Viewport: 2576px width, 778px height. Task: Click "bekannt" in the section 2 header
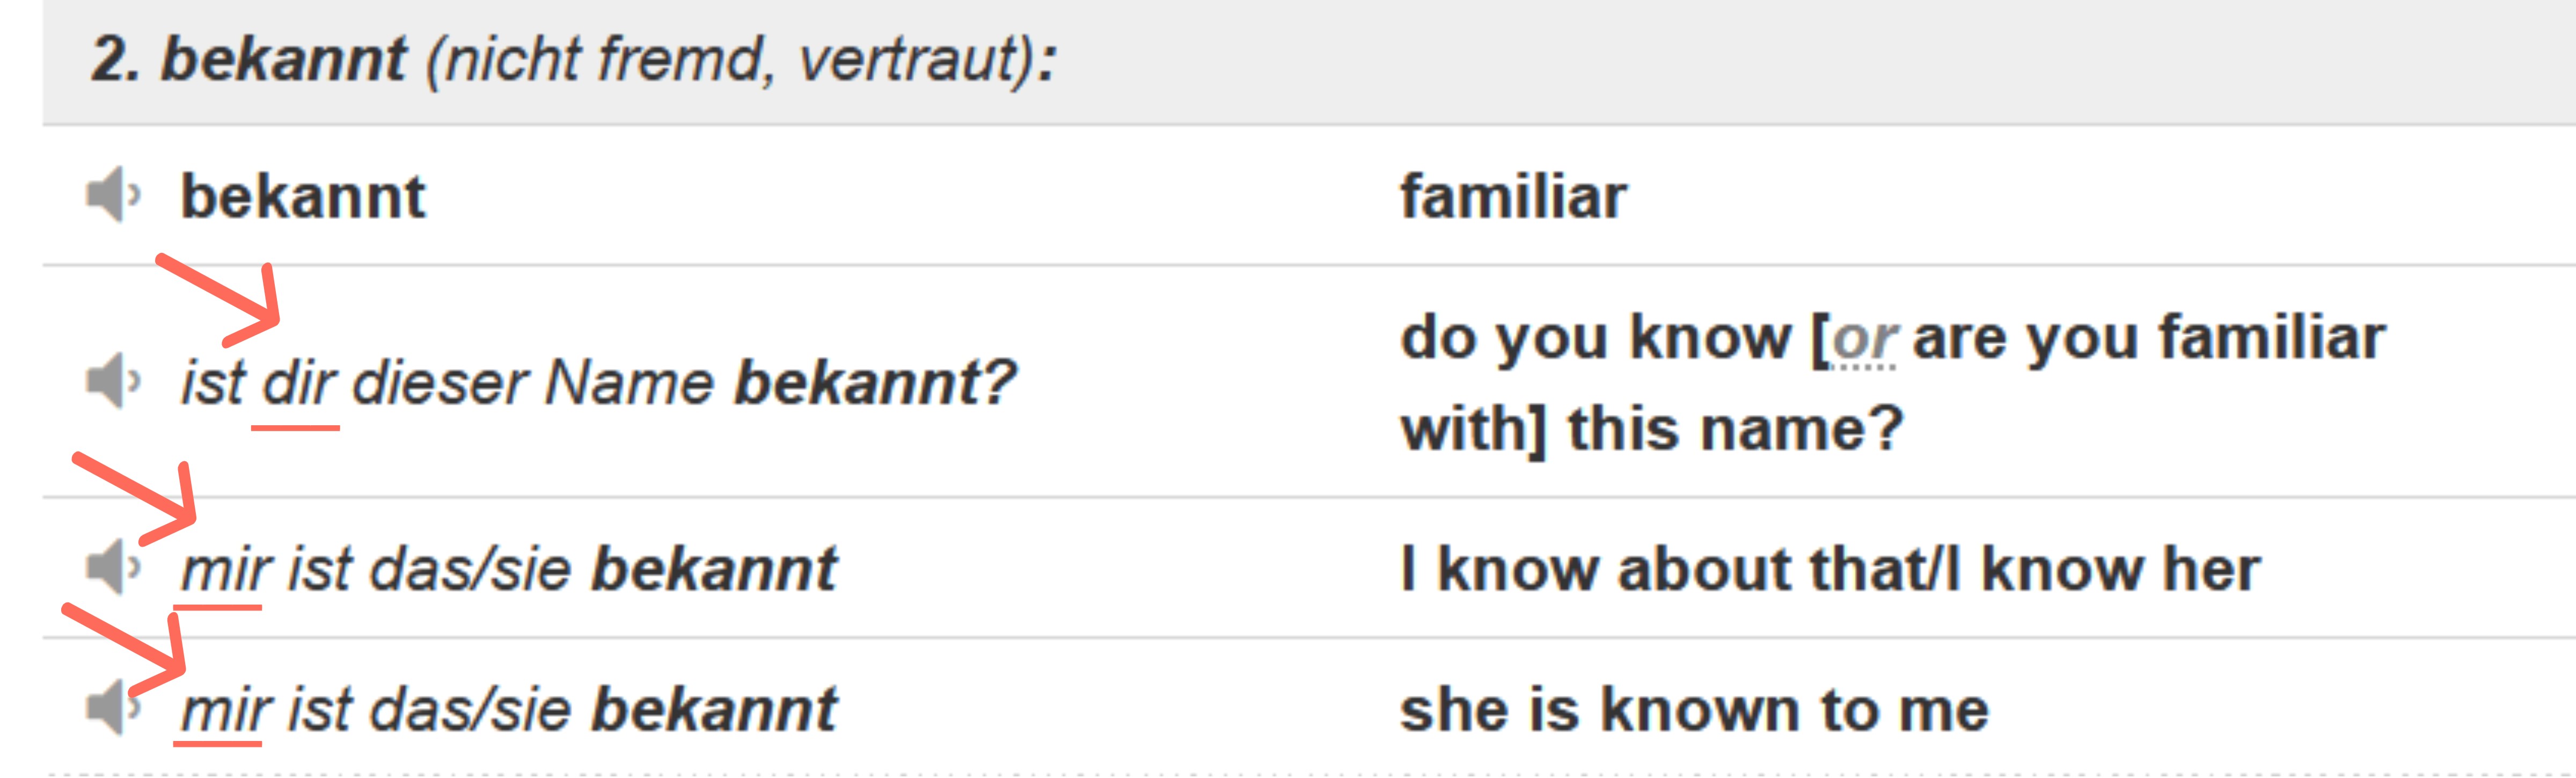click(284, 60)
